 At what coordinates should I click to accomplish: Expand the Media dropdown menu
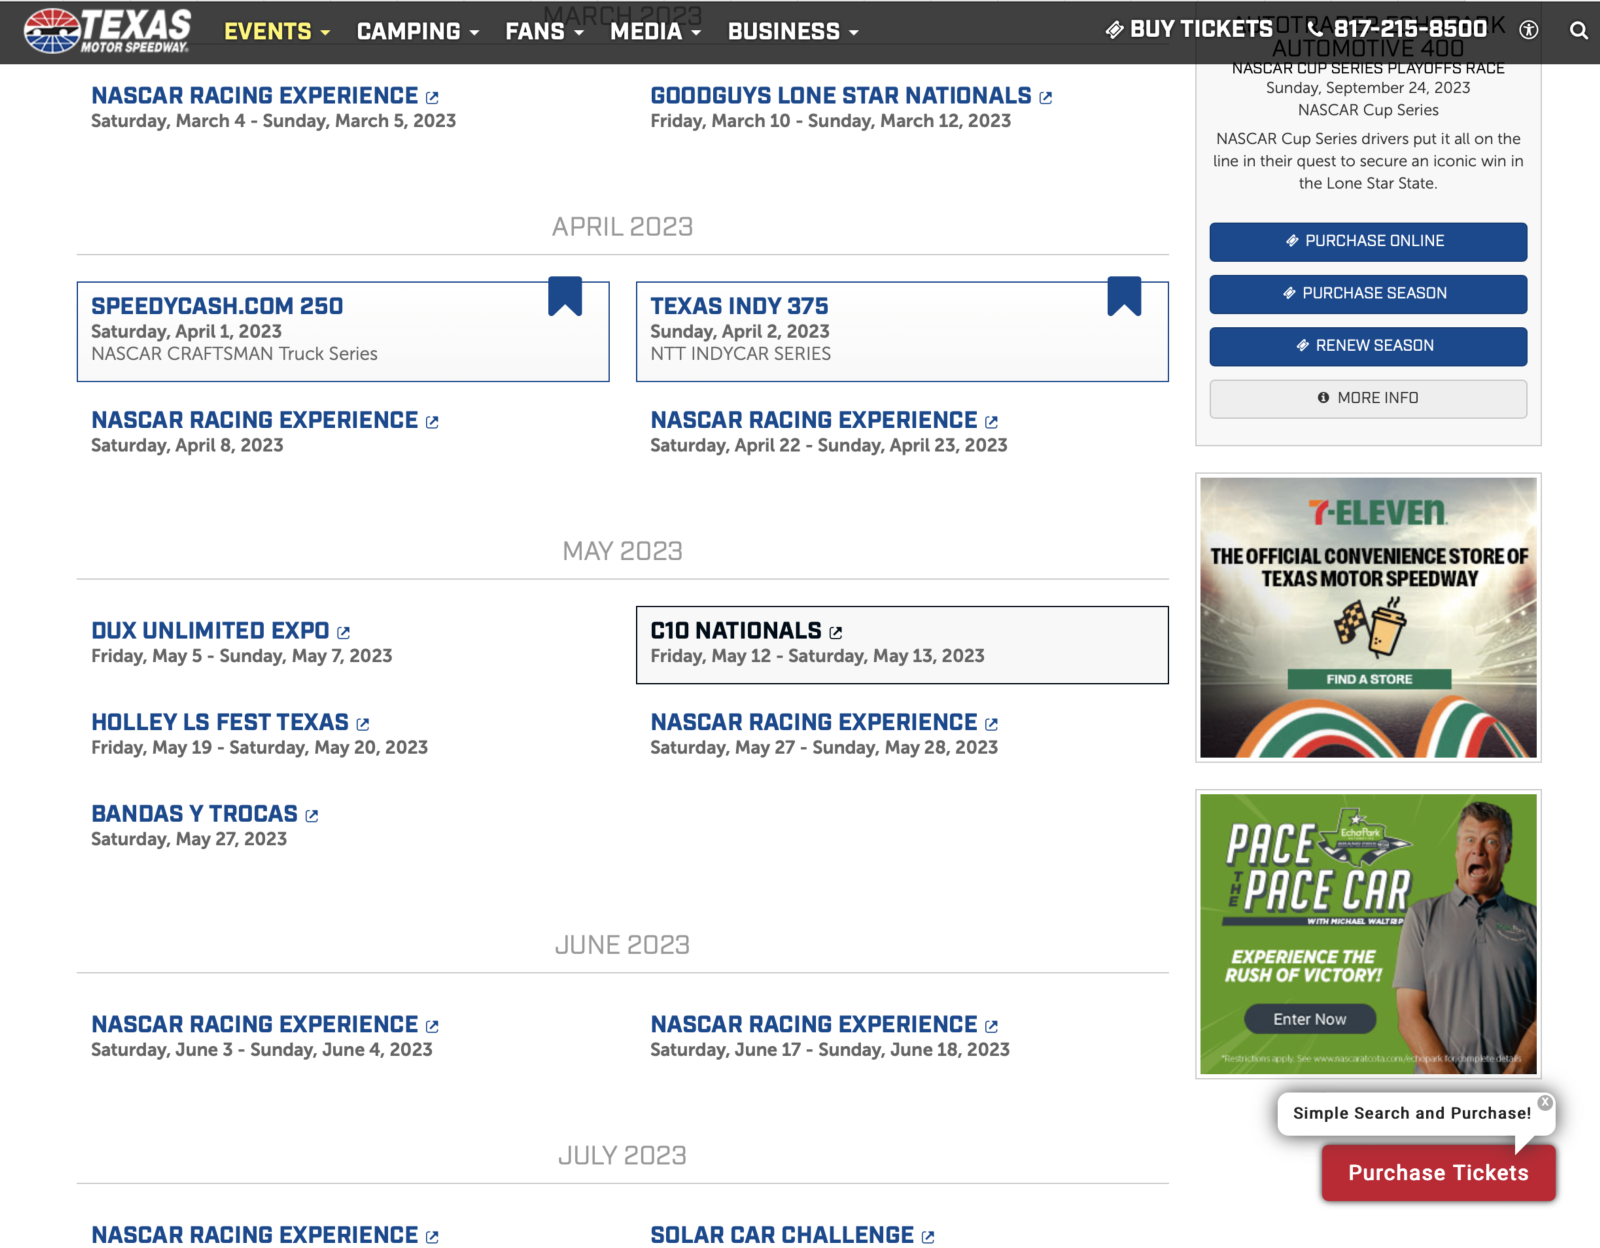(656, 31)
